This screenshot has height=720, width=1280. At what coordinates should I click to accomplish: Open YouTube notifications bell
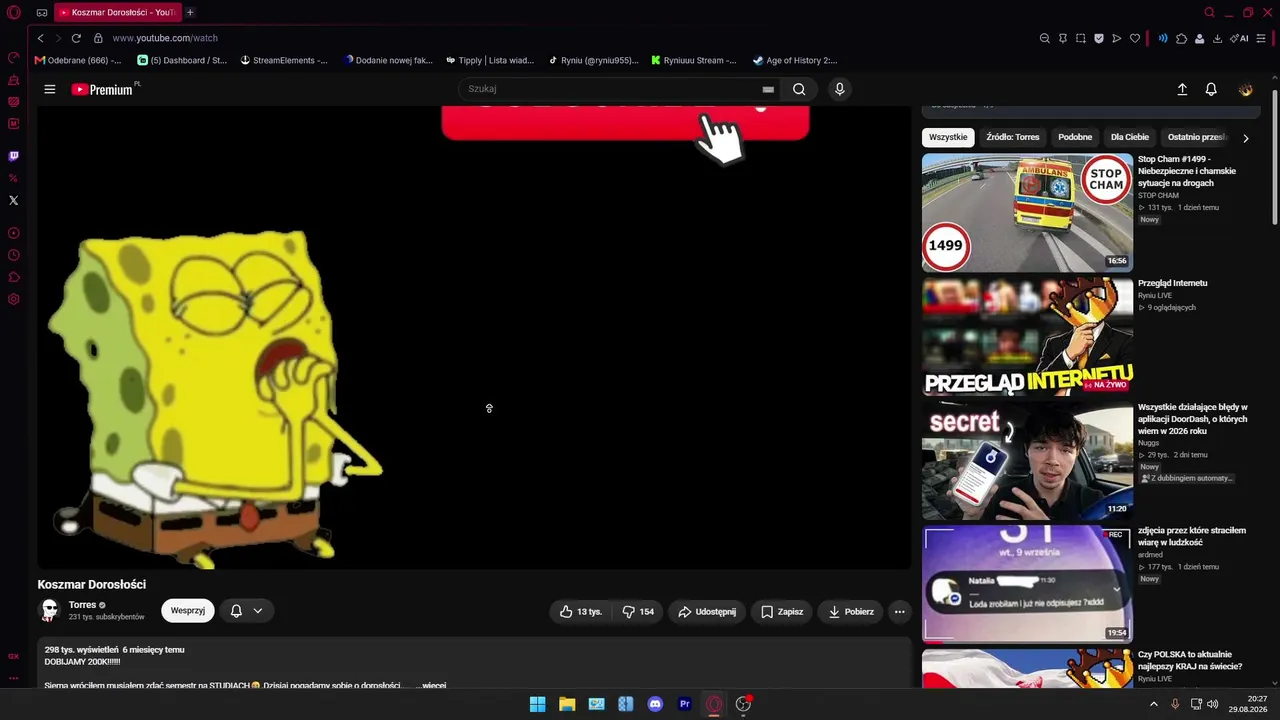click(1211, 89)
